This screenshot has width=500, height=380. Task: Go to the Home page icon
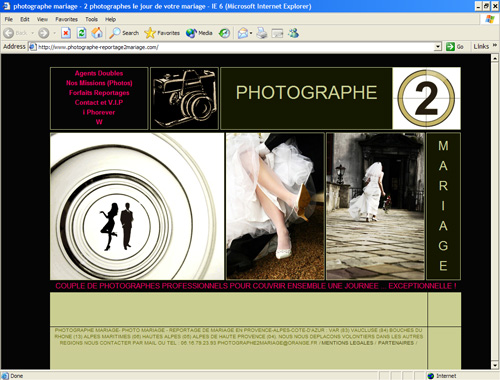(97, 33)
